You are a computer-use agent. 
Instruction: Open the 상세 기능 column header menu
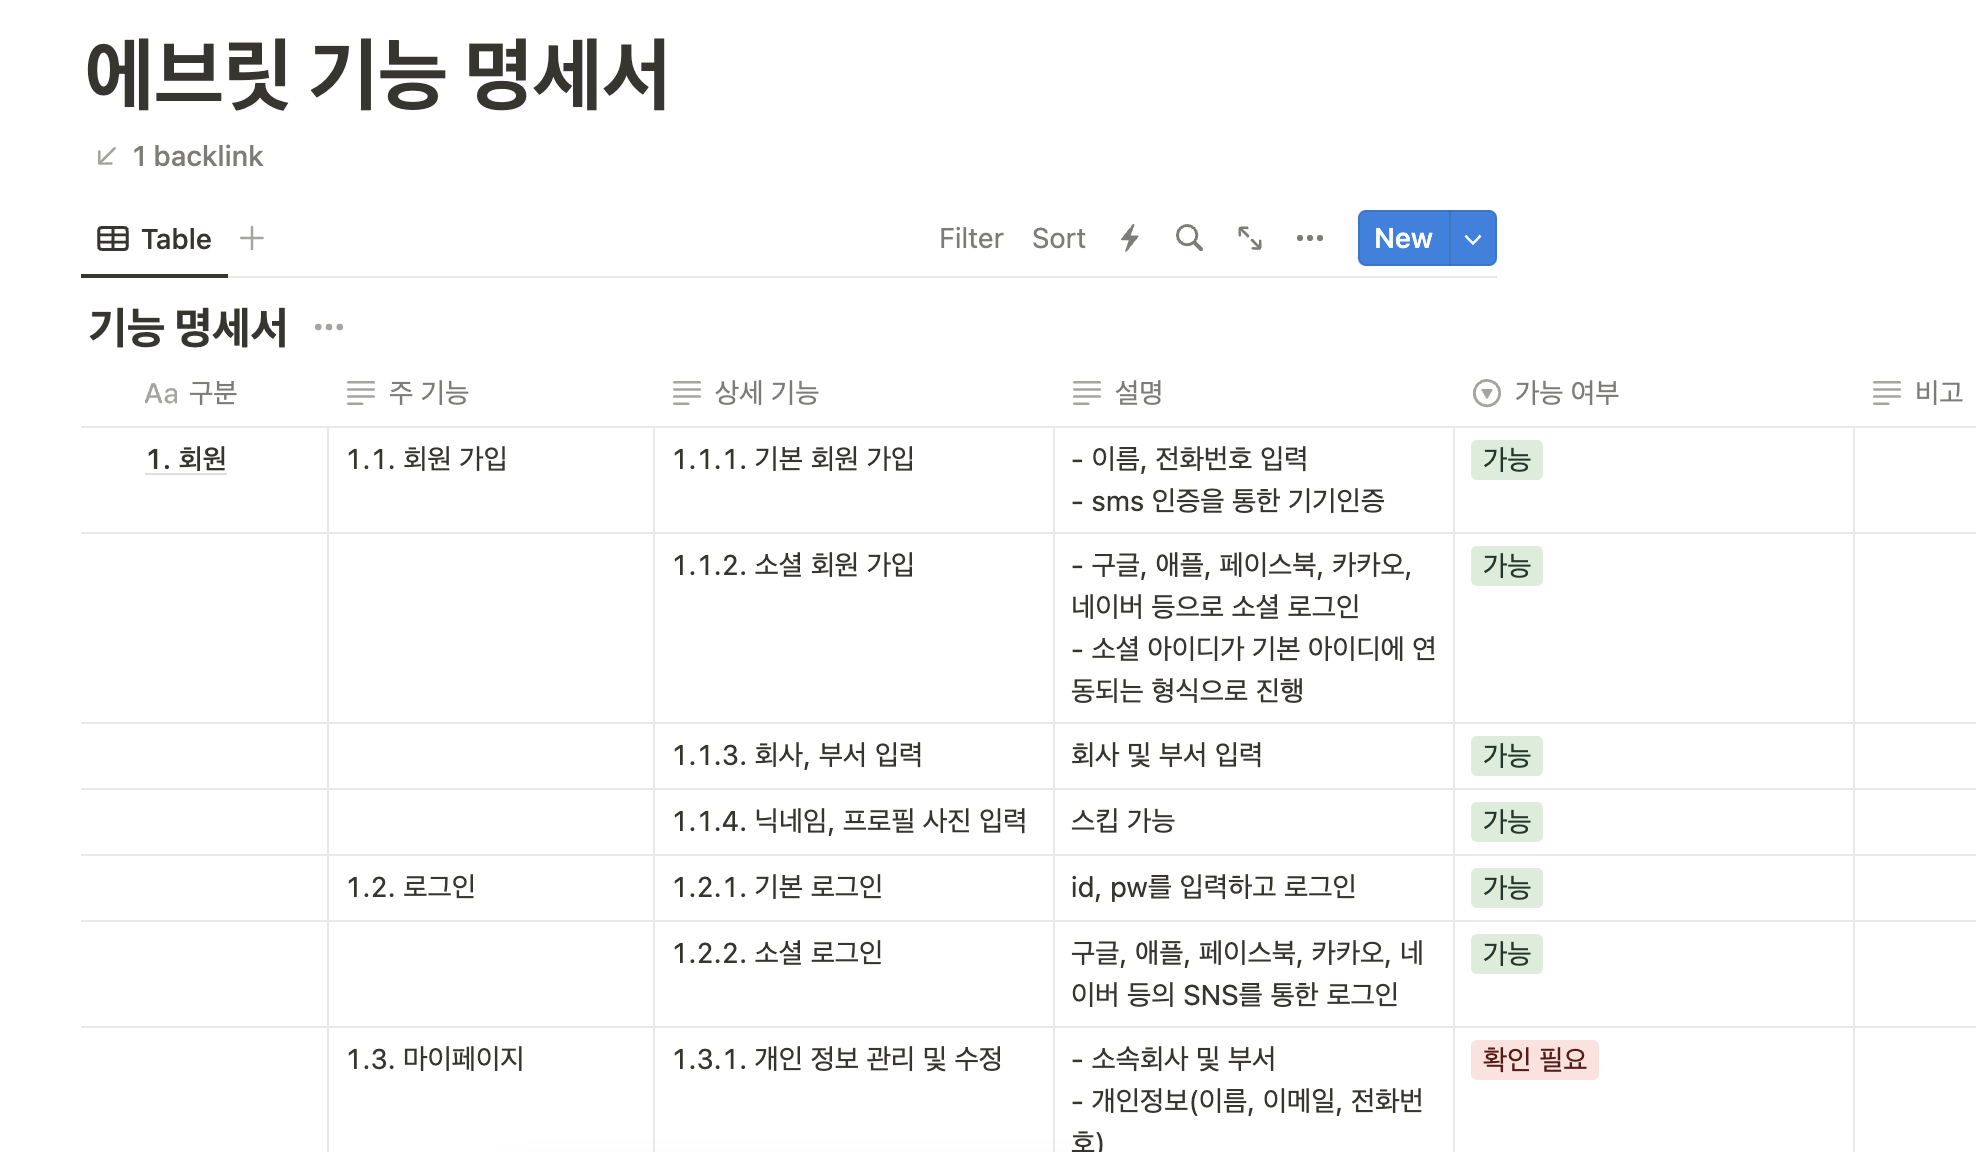(x=766, y=393)
